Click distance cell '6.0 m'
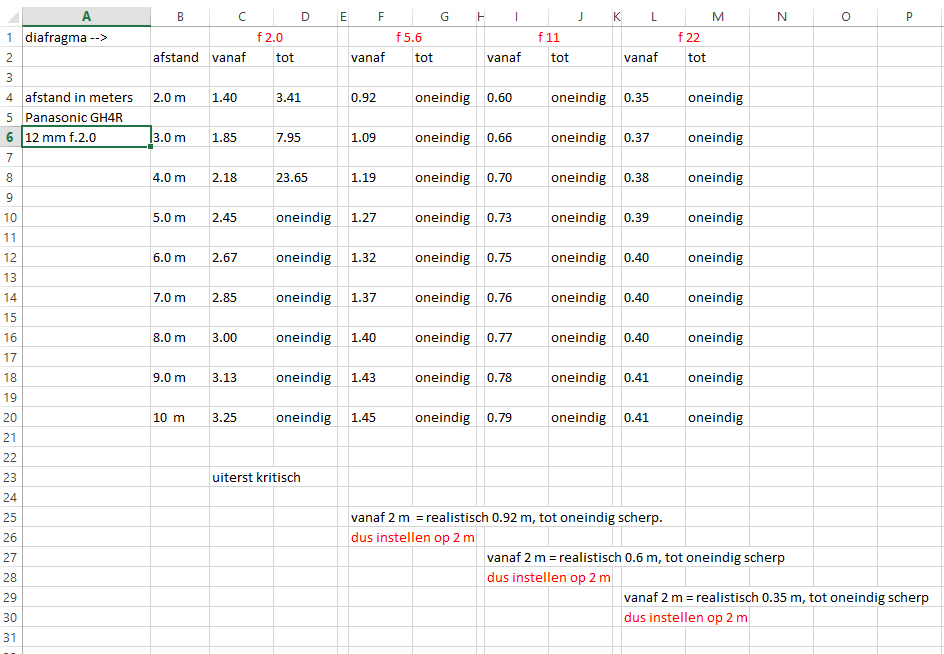944x654 pixels. point(180,257)
